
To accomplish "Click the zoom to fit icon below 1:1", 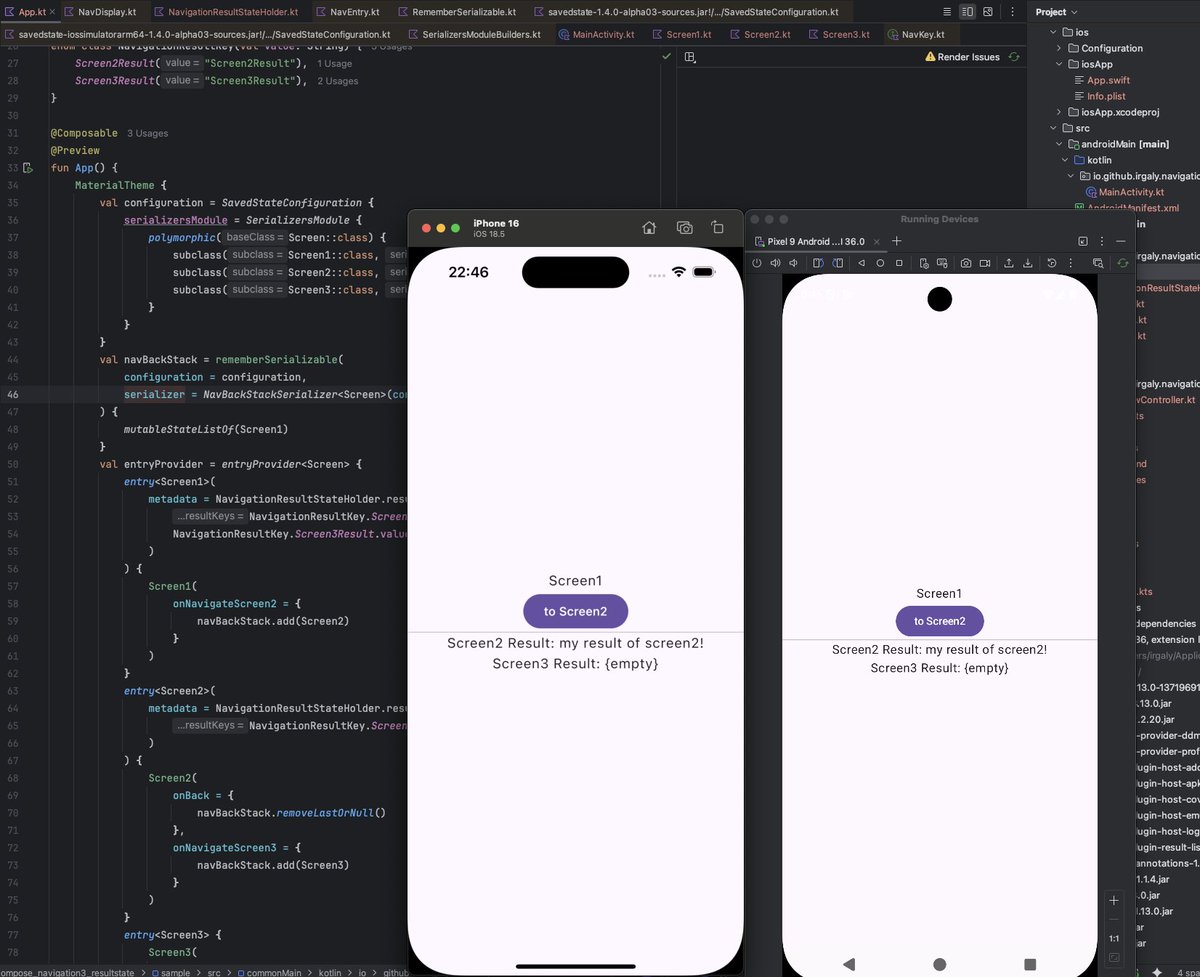I will (1114, 958).
